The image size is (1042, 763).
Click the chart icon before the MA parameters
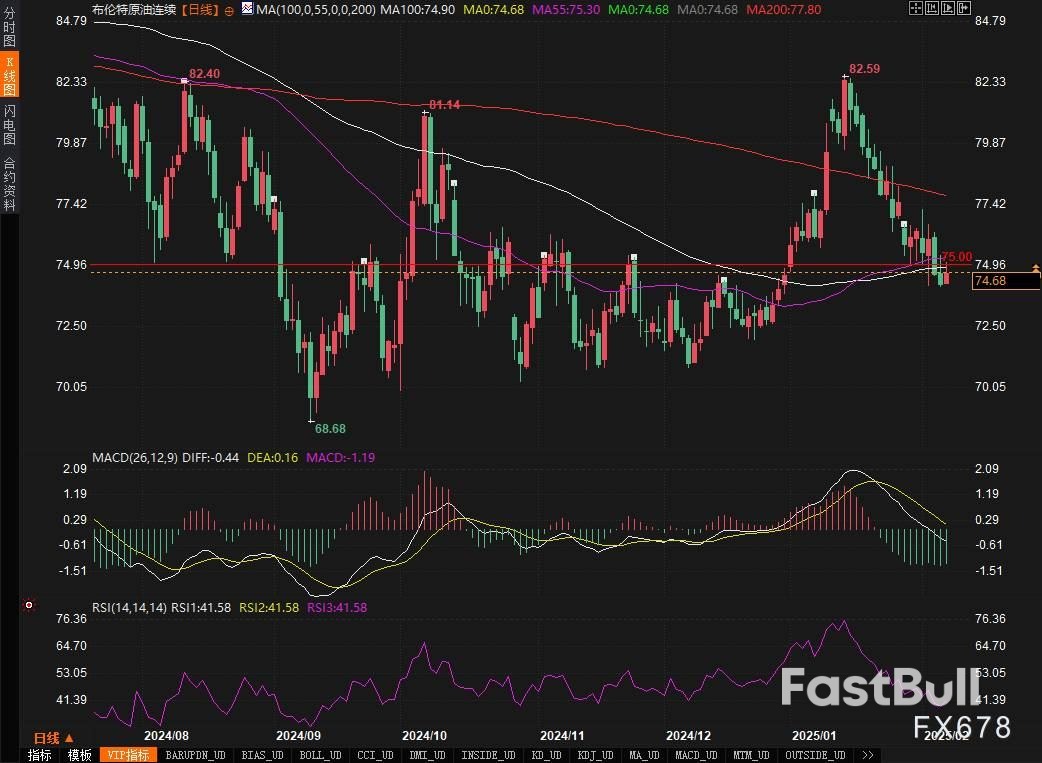click(246, 9)
